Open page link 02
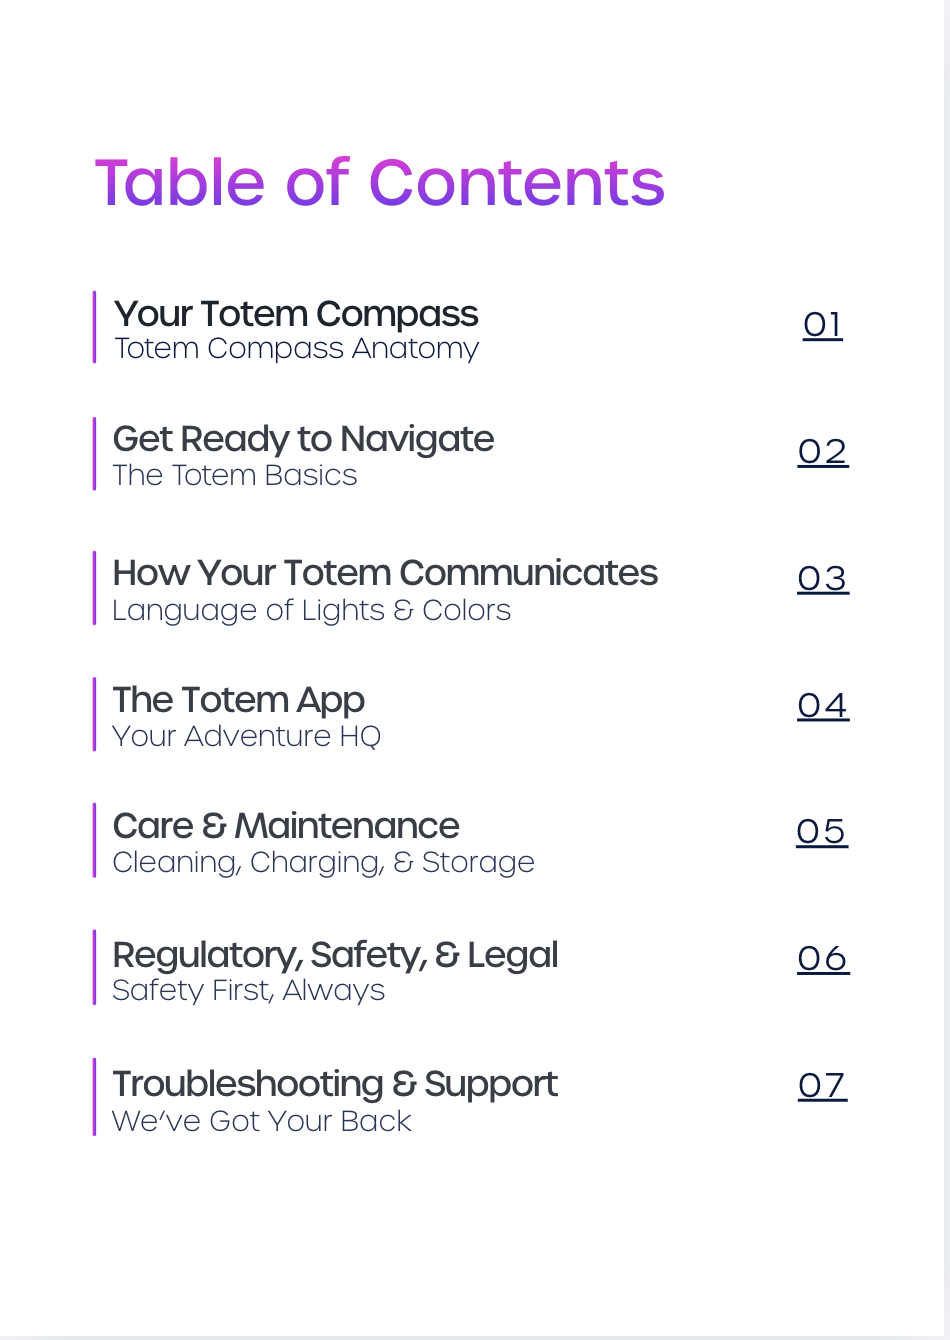The width and height of the screenshot is (950, 1340). pos(822,452)
